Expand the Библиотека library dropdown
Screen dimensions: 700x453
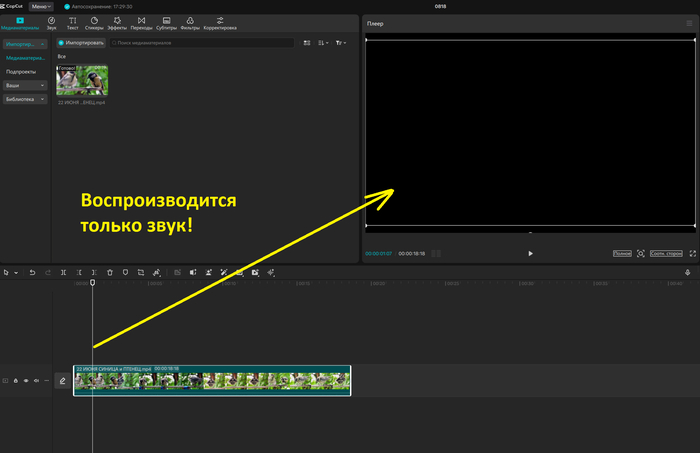click(26, 100)
